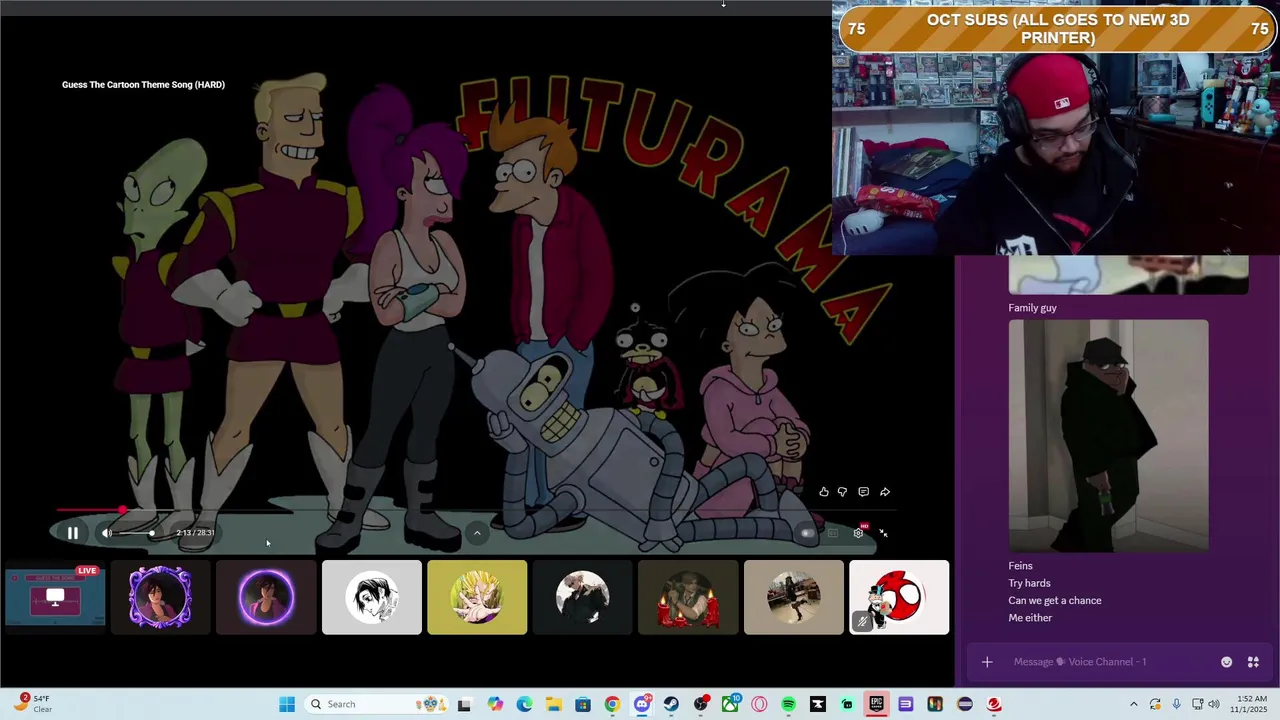1280x720 pixels.
Task: Open Task View from taskbar
Action: tap(464, 704)
